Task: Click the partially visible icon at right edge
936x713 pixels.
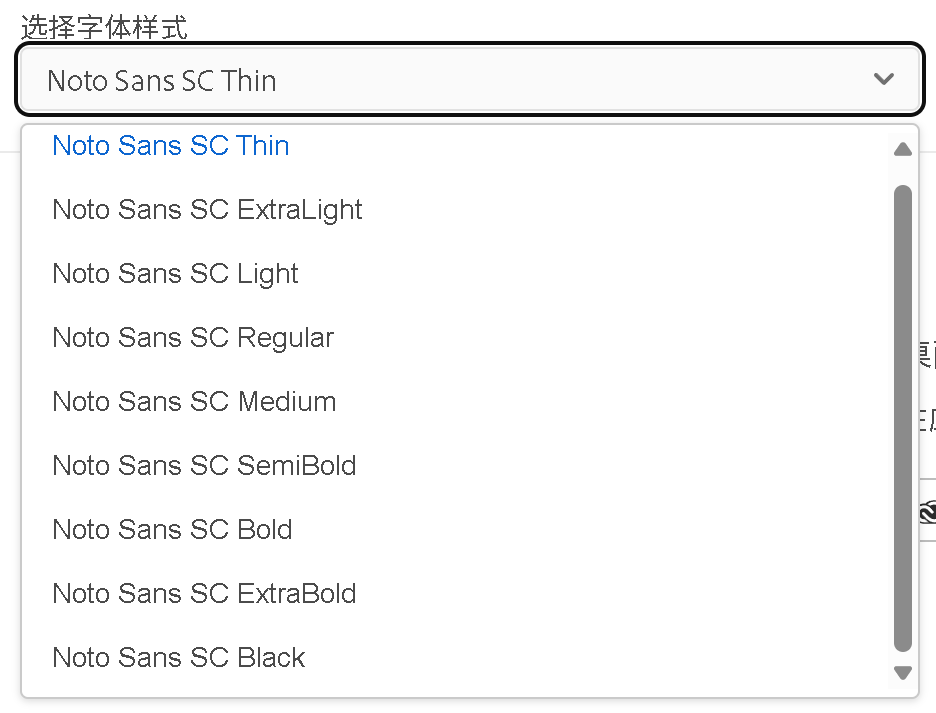Action: pos(928,512)
